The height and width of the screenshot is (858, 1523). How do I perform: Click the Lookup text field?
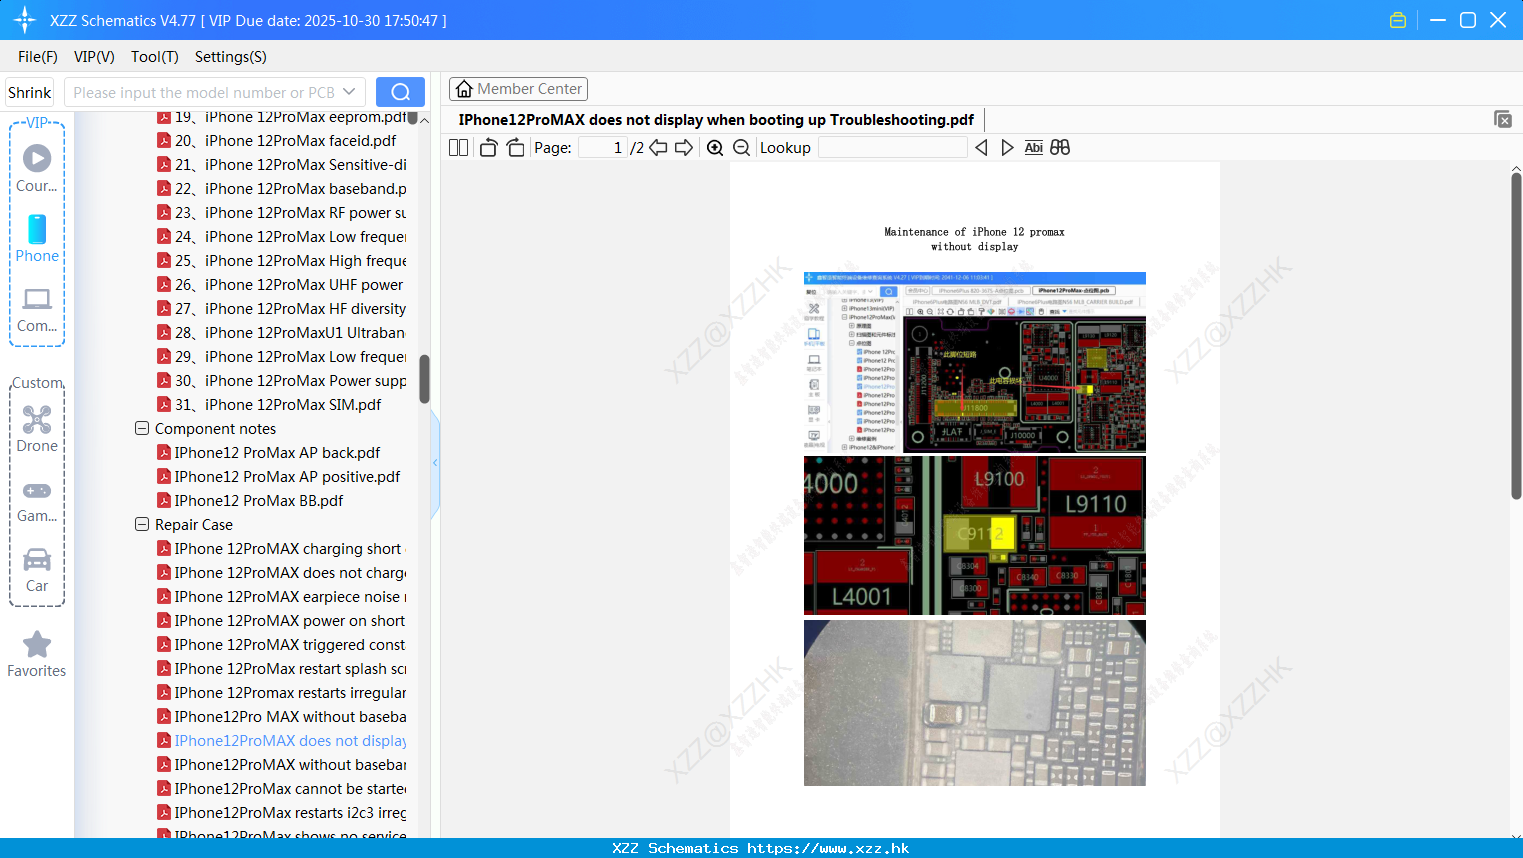point(892,147)
